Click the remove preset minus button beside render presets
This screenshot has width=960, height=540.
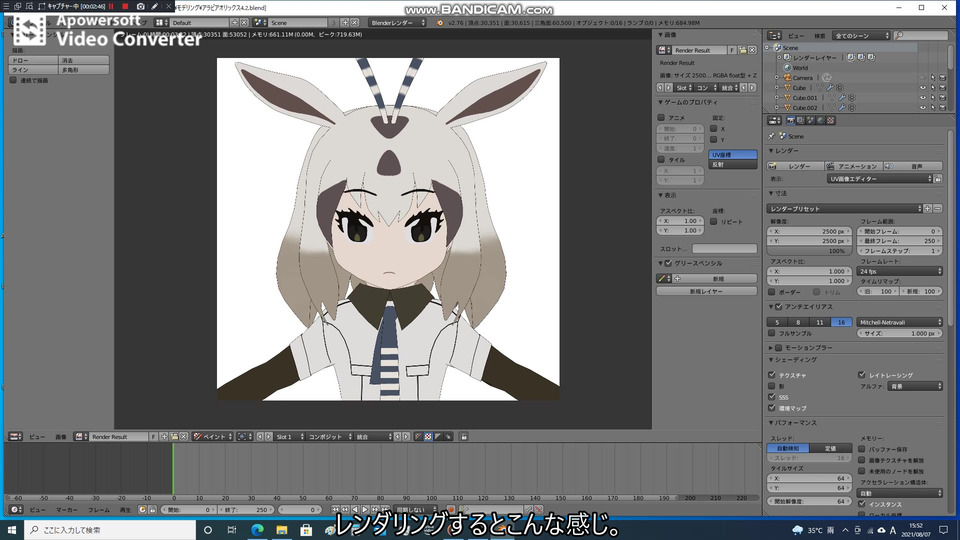click(x=937, y=209)
